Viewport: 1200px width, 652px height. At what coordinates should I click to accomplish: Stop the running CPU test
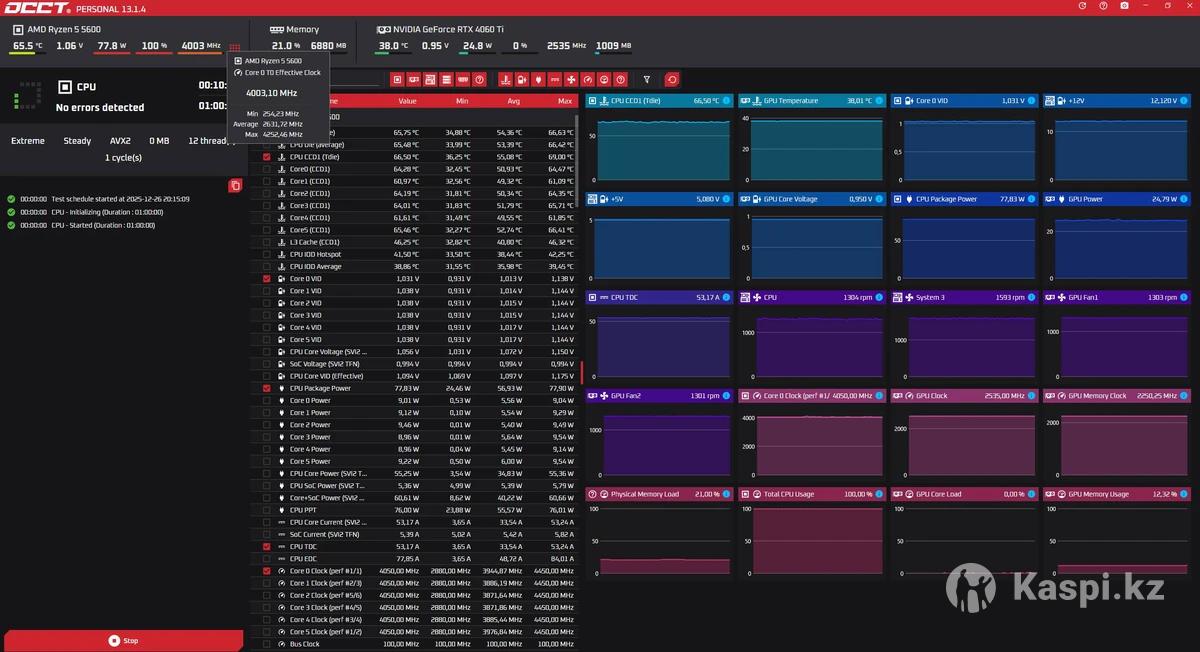click(x=123, y=640)
